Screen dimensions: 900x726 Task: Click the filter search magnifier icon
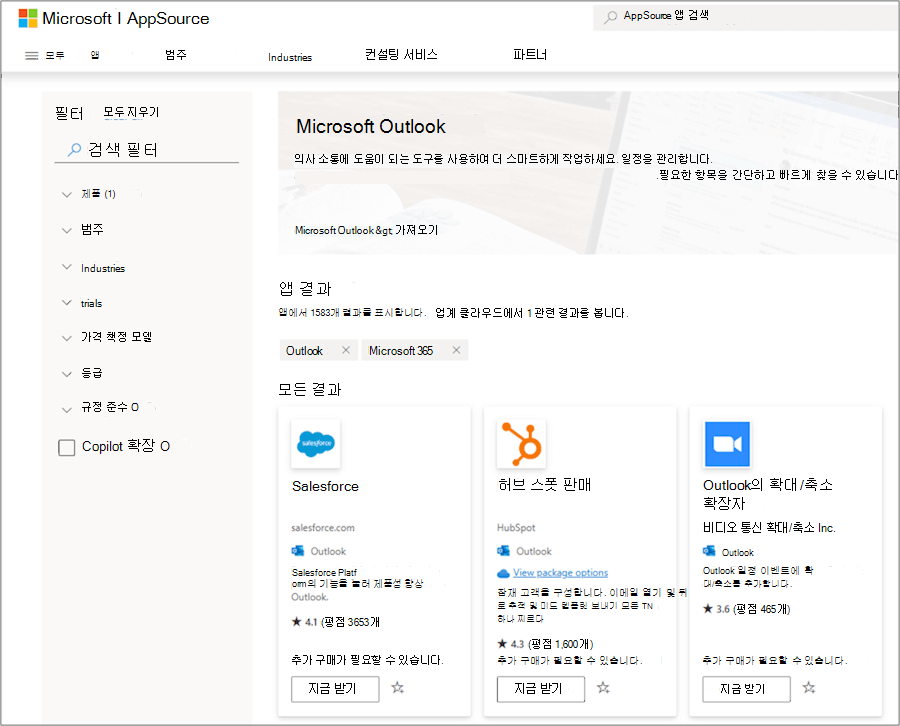pyautogui.click(x=74, y=150)
